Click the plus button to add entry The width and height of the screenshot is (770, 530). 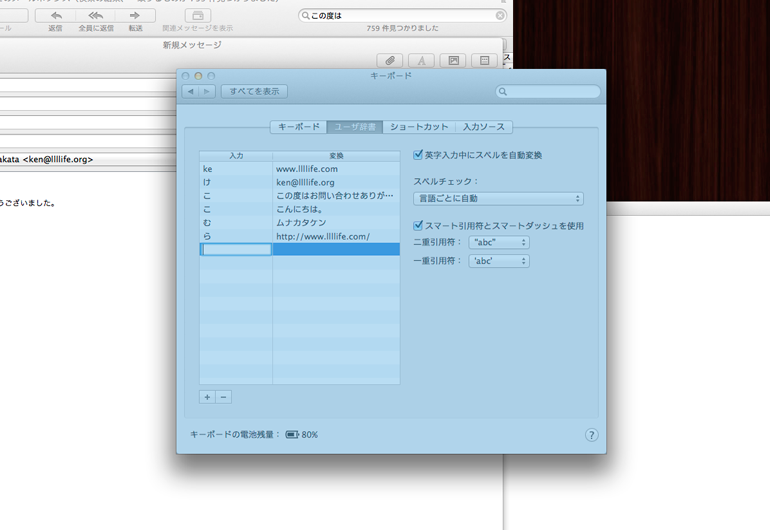pos(207,397)
